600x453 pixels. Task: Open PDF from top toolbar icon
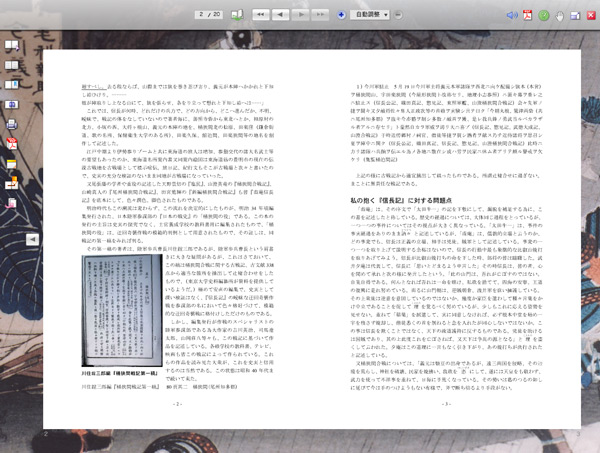tap(527, 15)
